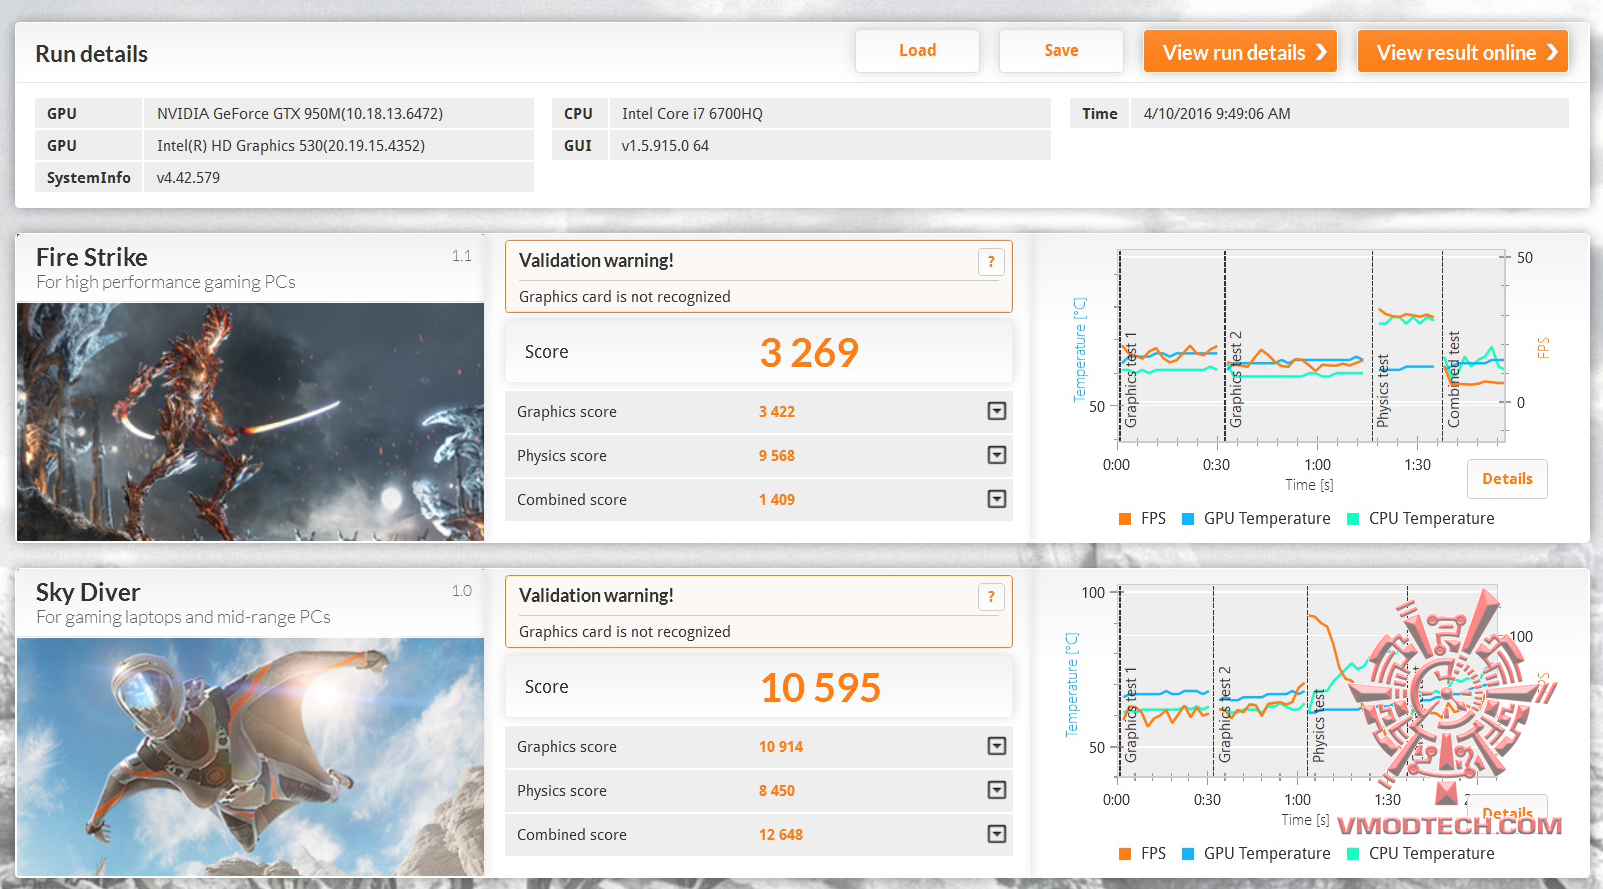Click the Fire Strike overall score 3 269
This screenshot has width=1603, height=889.
click(809, 353)
